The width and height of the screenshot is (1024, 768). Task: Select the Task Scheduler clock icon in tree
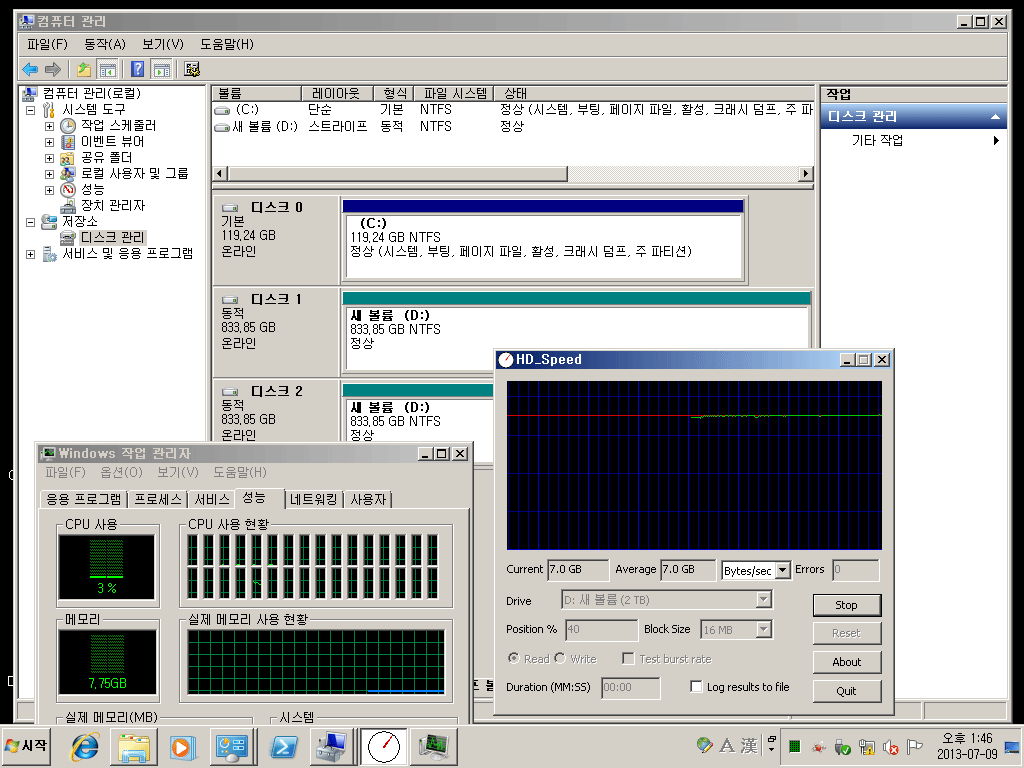coord(68,125)
